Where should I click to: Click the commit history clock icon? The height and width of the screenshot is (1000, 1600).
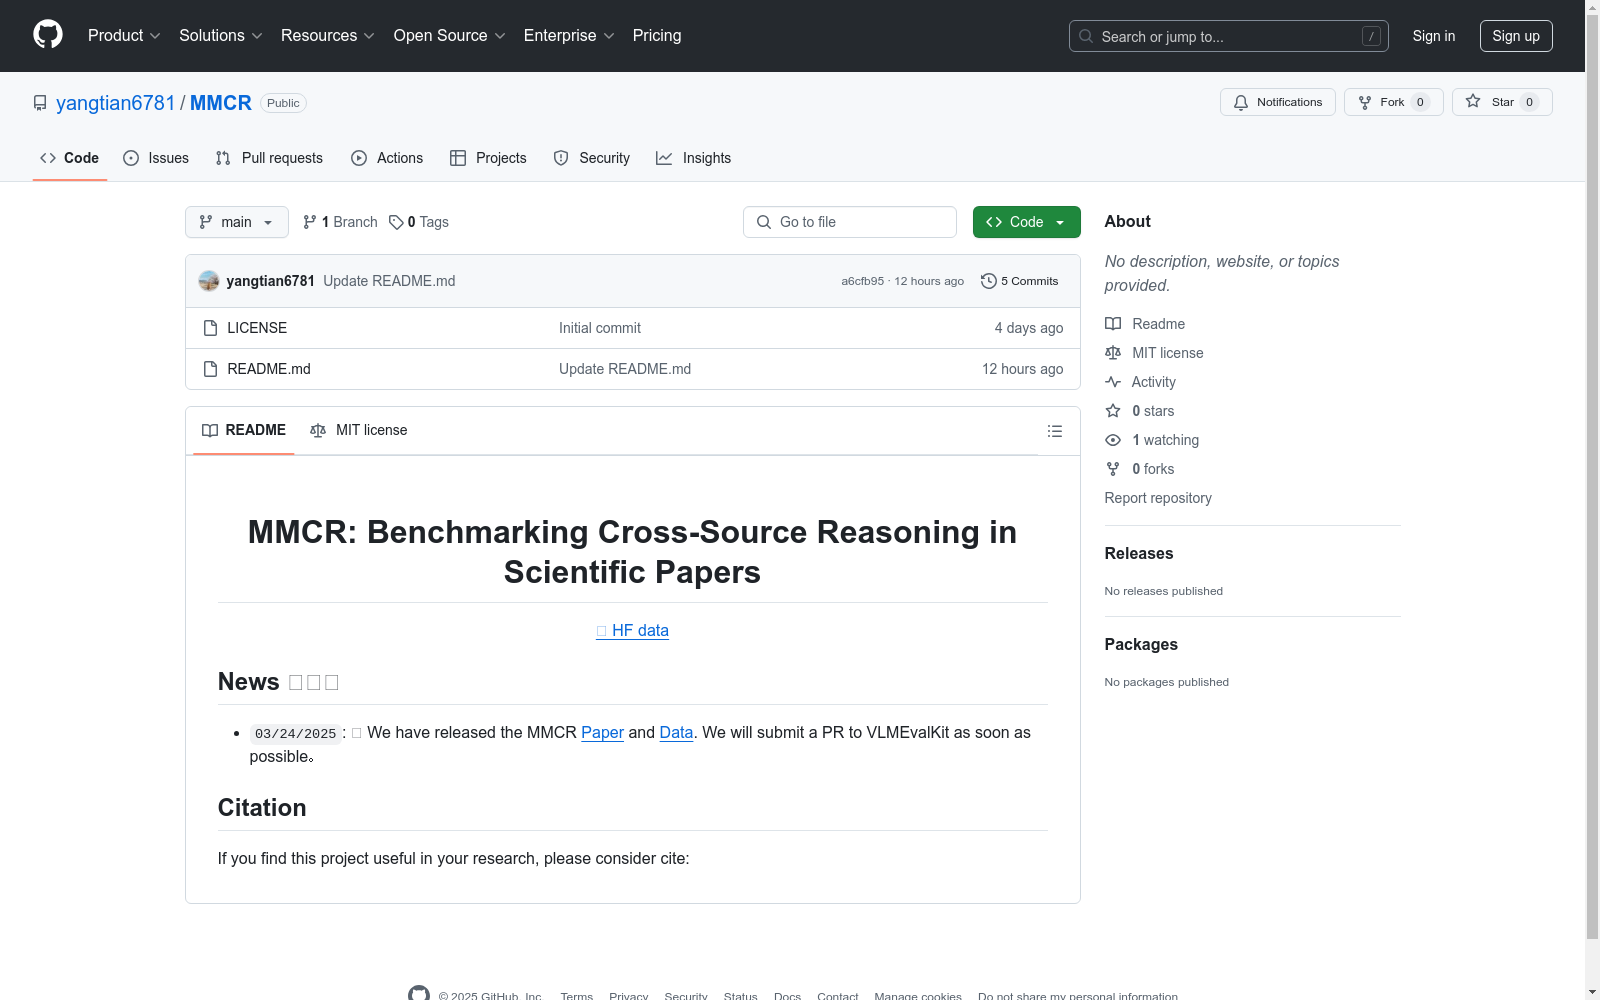coord(989,281)
